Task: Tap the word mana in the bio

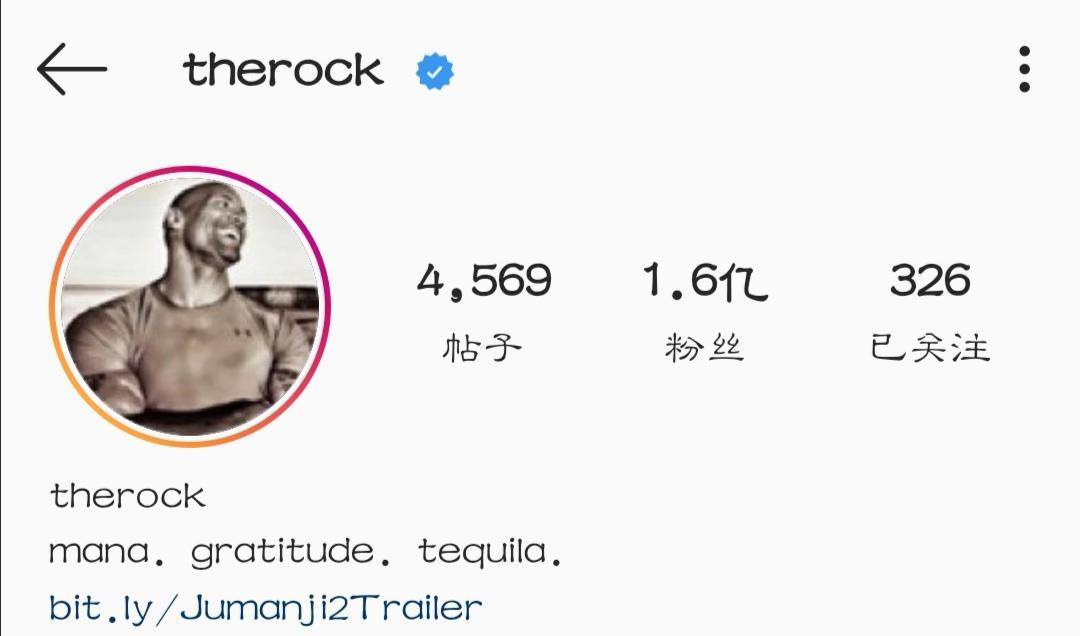Action: point(99,553)
